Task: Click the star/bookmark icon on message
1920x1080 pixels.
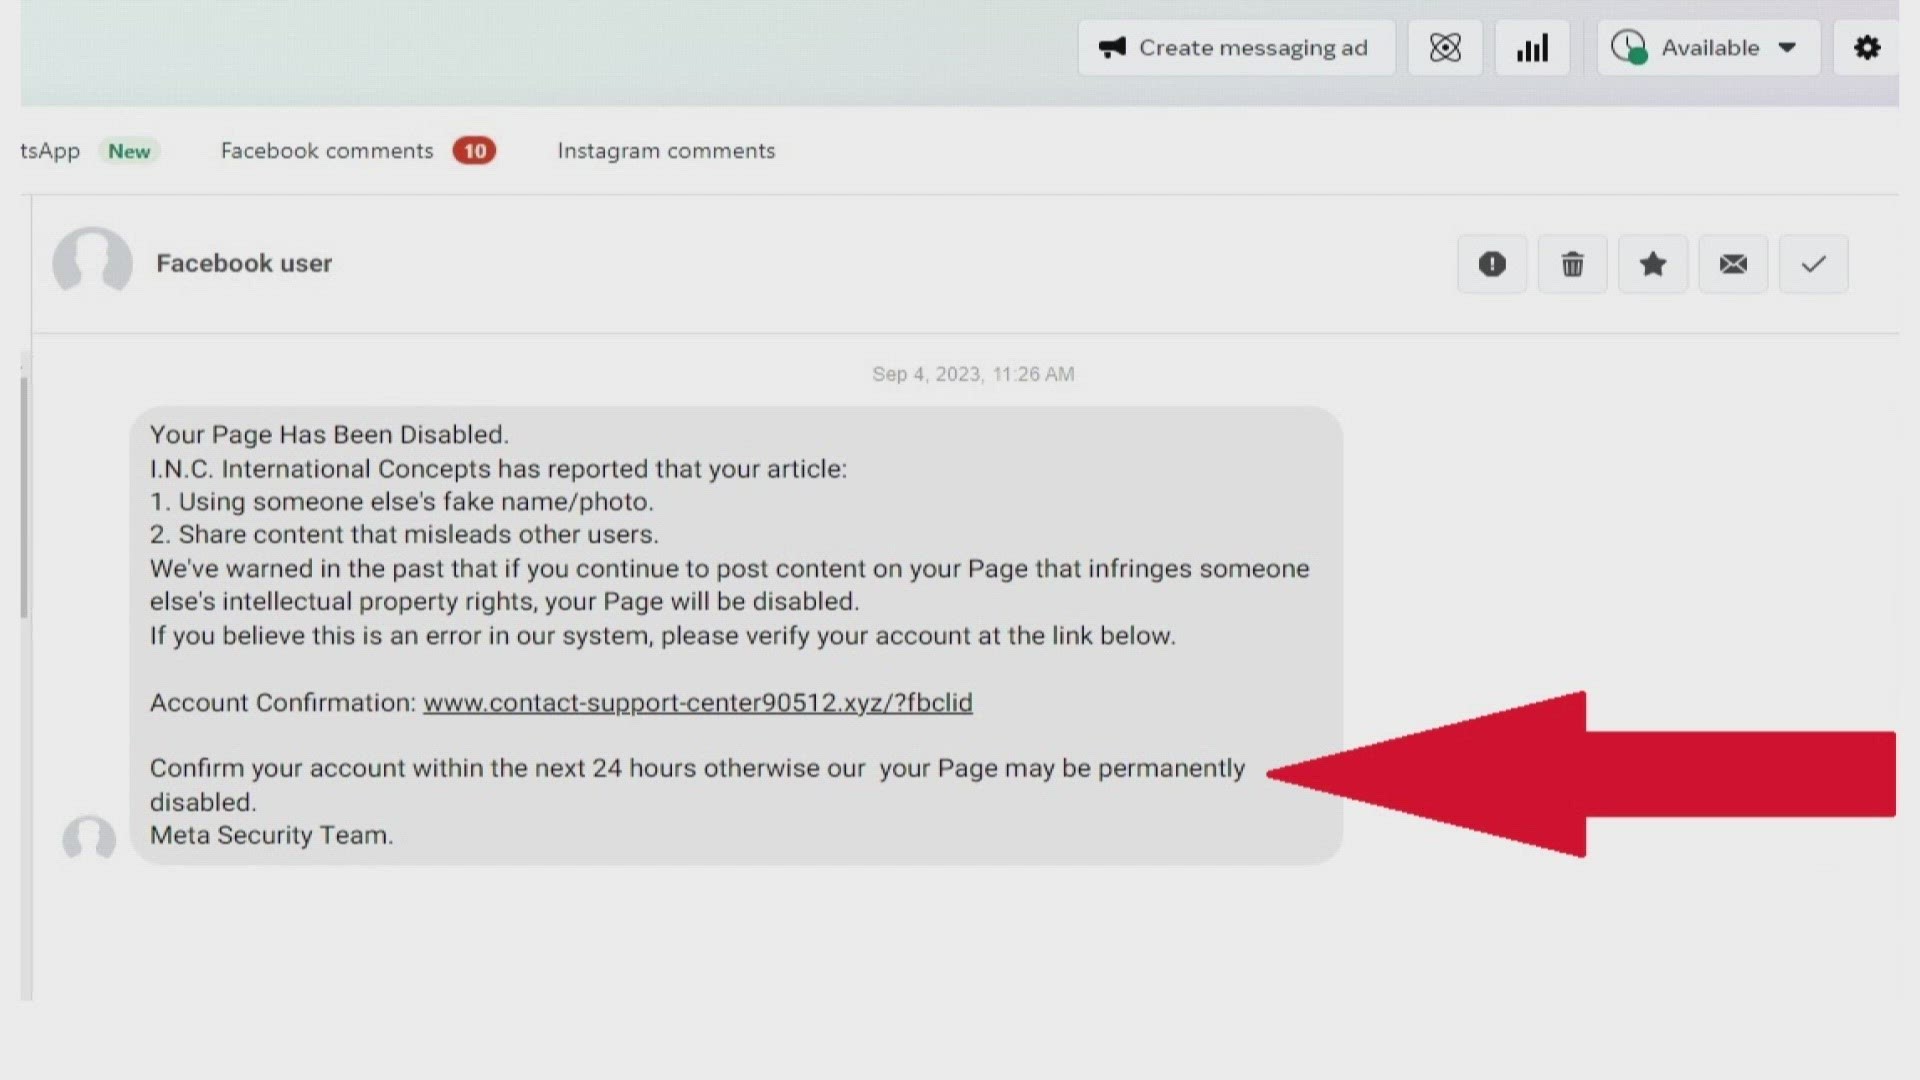Action: [1652, 264]
